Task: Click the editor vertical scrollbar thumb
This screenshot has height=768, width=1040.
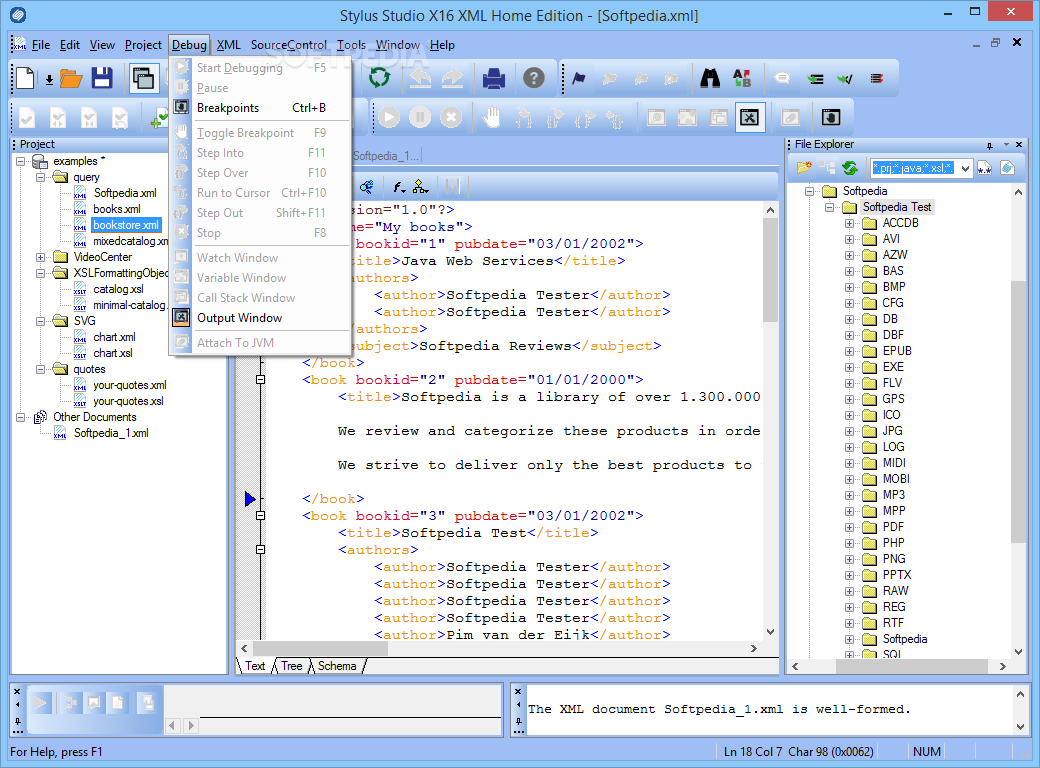Action: coord(770,270)
